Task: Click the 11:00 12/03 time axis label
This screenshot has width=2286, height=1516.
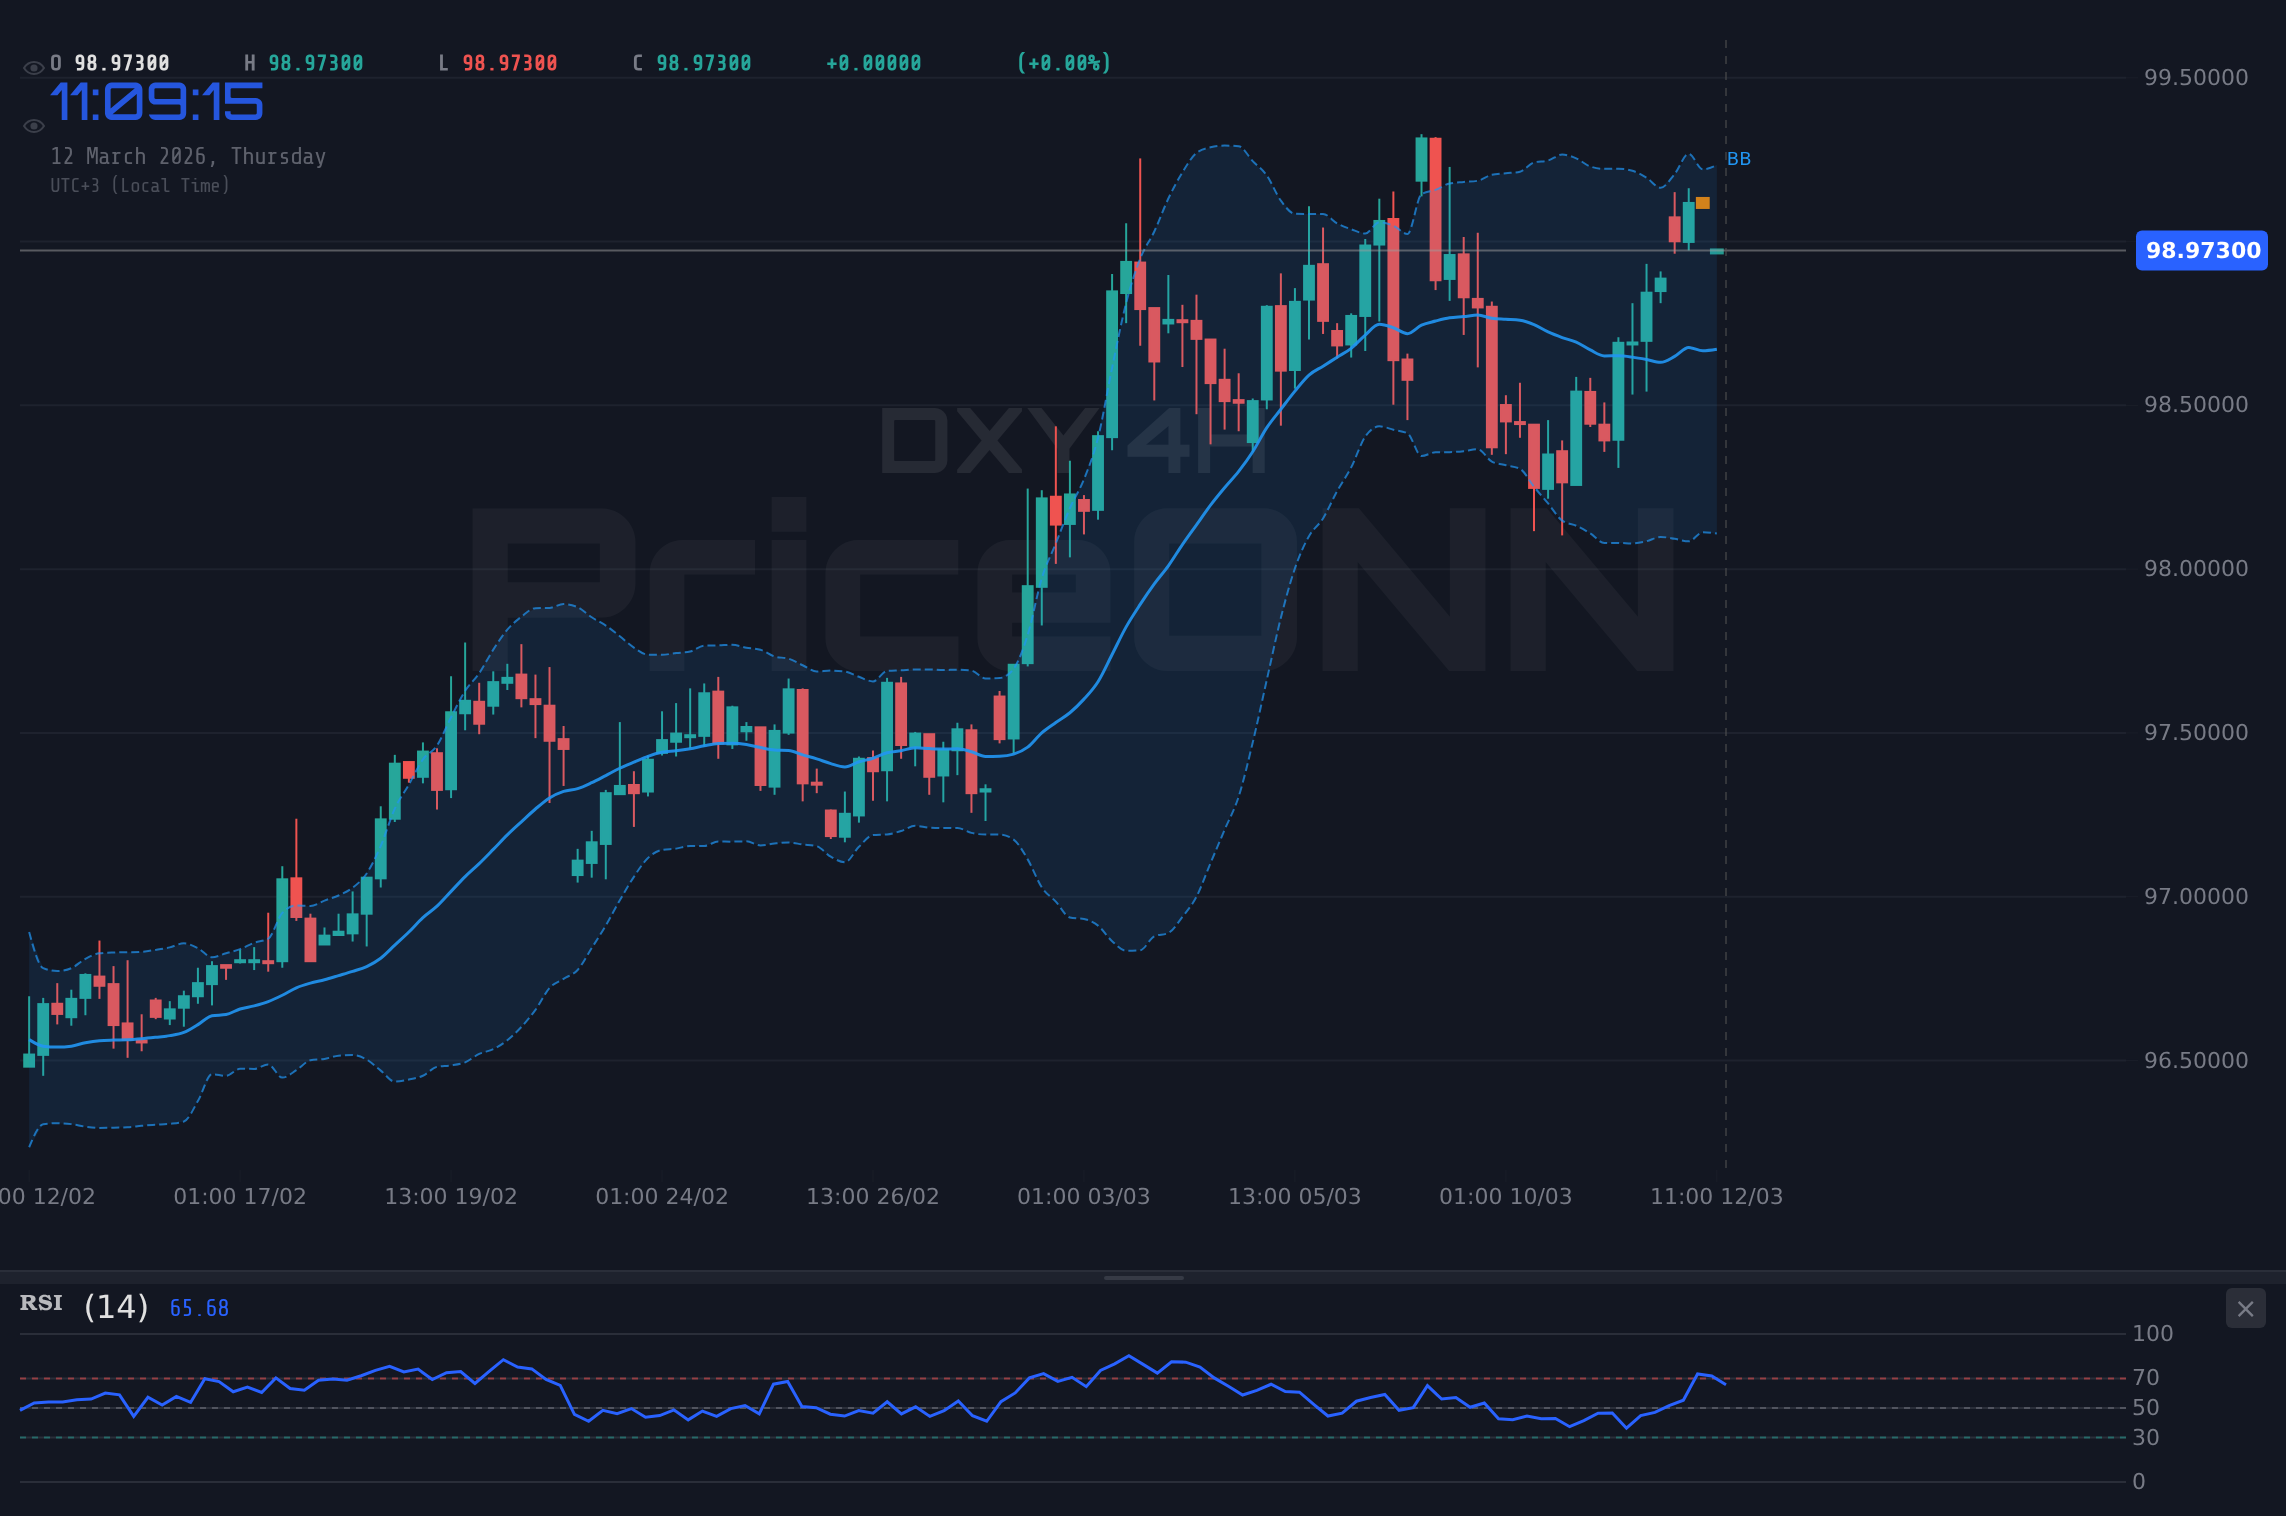Action: (x=1717, y=1197)
